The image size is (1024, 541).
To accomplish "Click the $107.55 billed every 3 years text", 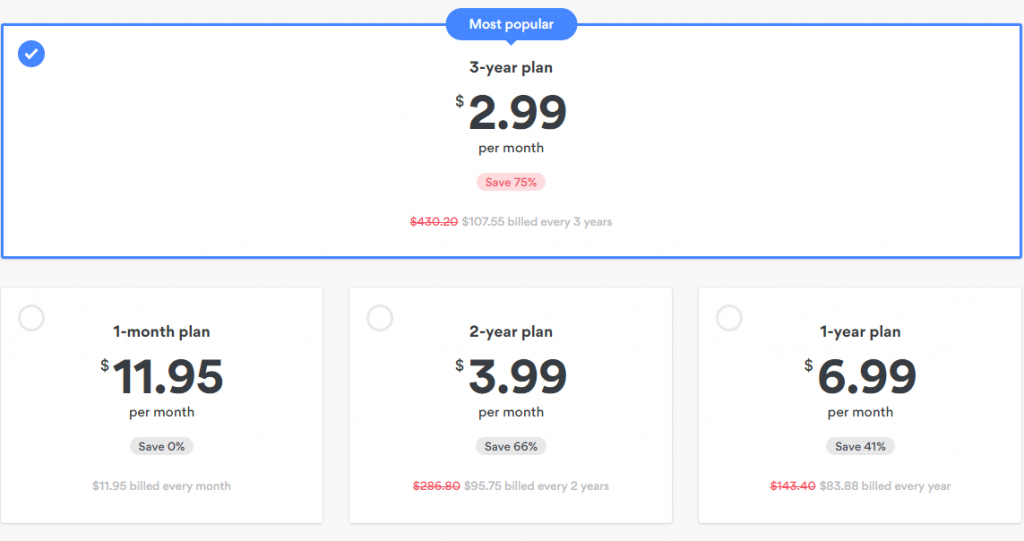I will pos(537,222).
